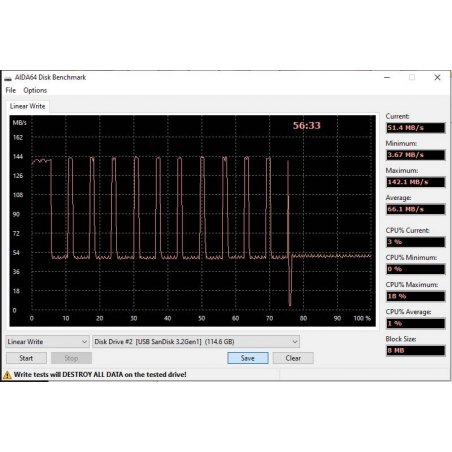Clear the benchmark graph

[x=293, y=358]
